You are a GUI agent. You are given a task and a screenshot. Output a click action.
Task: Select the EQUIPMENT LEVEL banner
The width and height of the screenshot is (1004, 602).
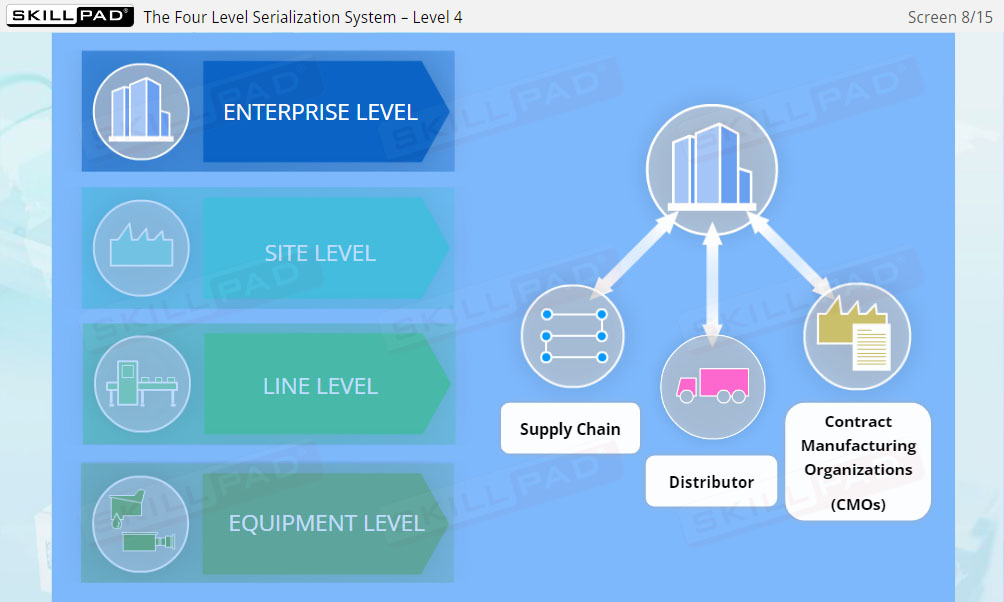318,522
